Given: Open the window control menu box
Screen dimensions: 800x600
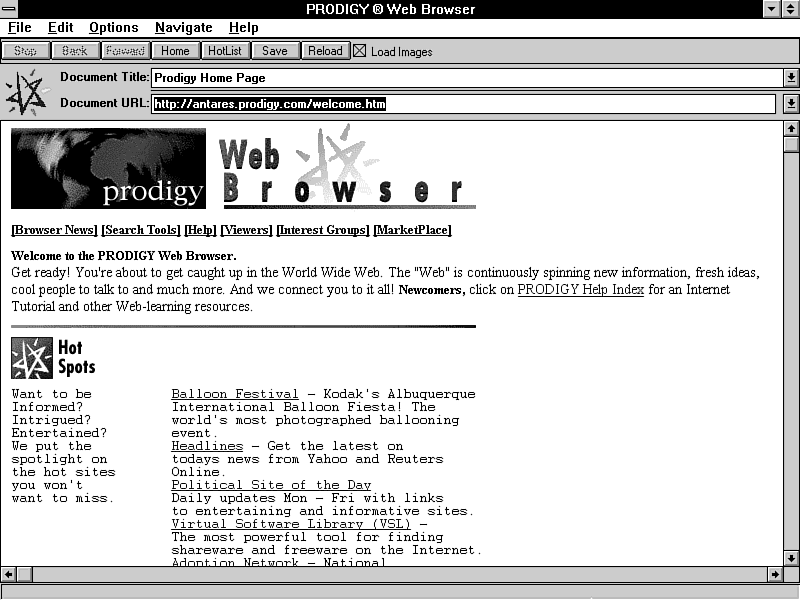Looking at the screenshot, I should pos(9,9).
